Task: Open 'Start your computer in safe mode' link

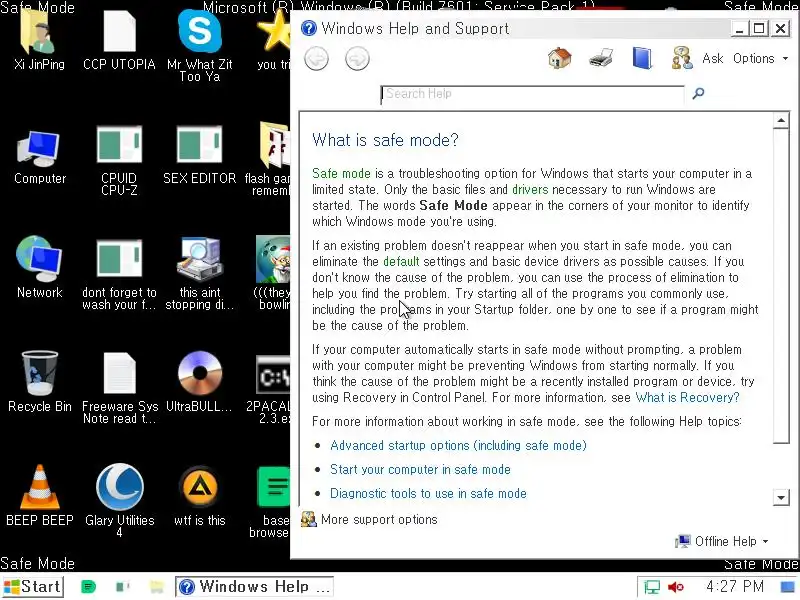Action: pos(420,469)
